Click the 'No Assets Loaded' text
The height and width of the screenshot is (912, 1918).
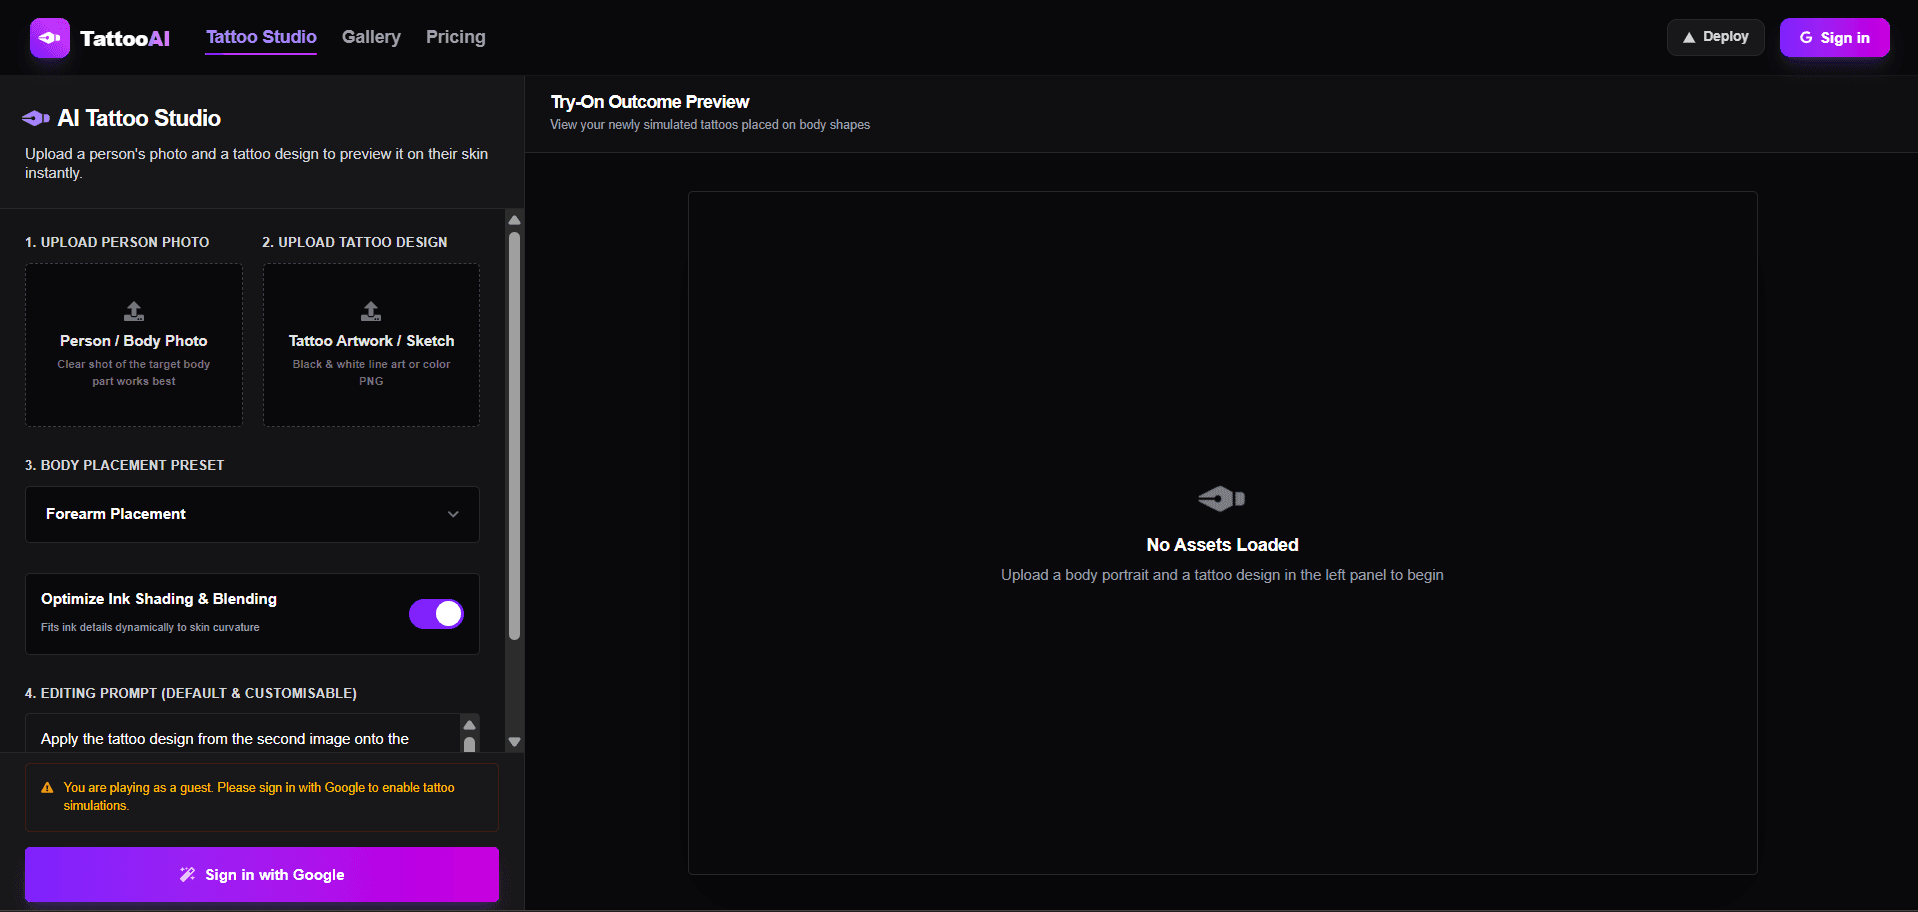point(1222,545)
